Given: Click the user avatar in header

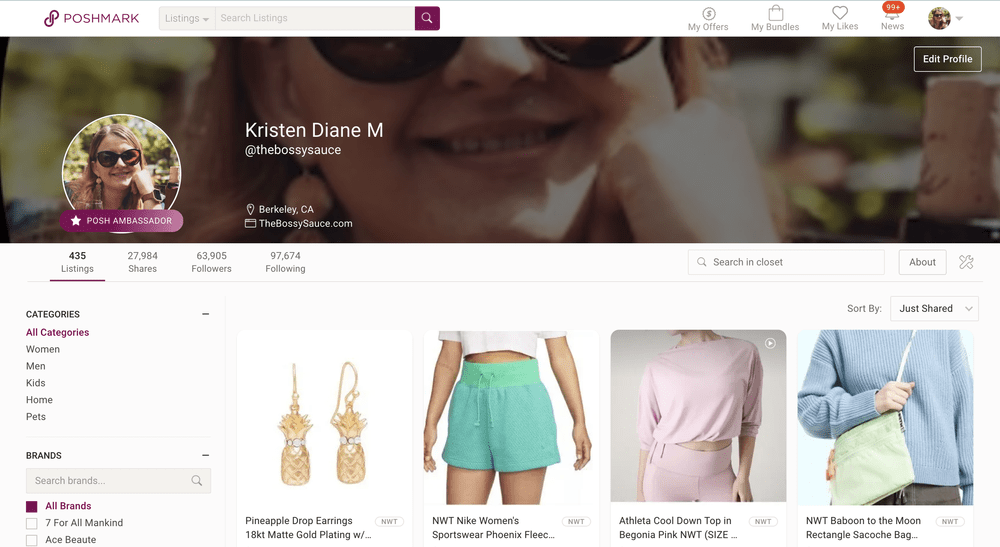Looking at the screenshot, I should click(x=939, y=18).
